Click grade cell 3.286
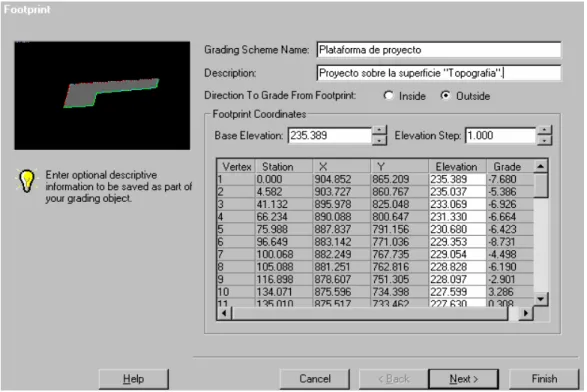The height and width of the screenshot is (392, 587). click(510, 292)
